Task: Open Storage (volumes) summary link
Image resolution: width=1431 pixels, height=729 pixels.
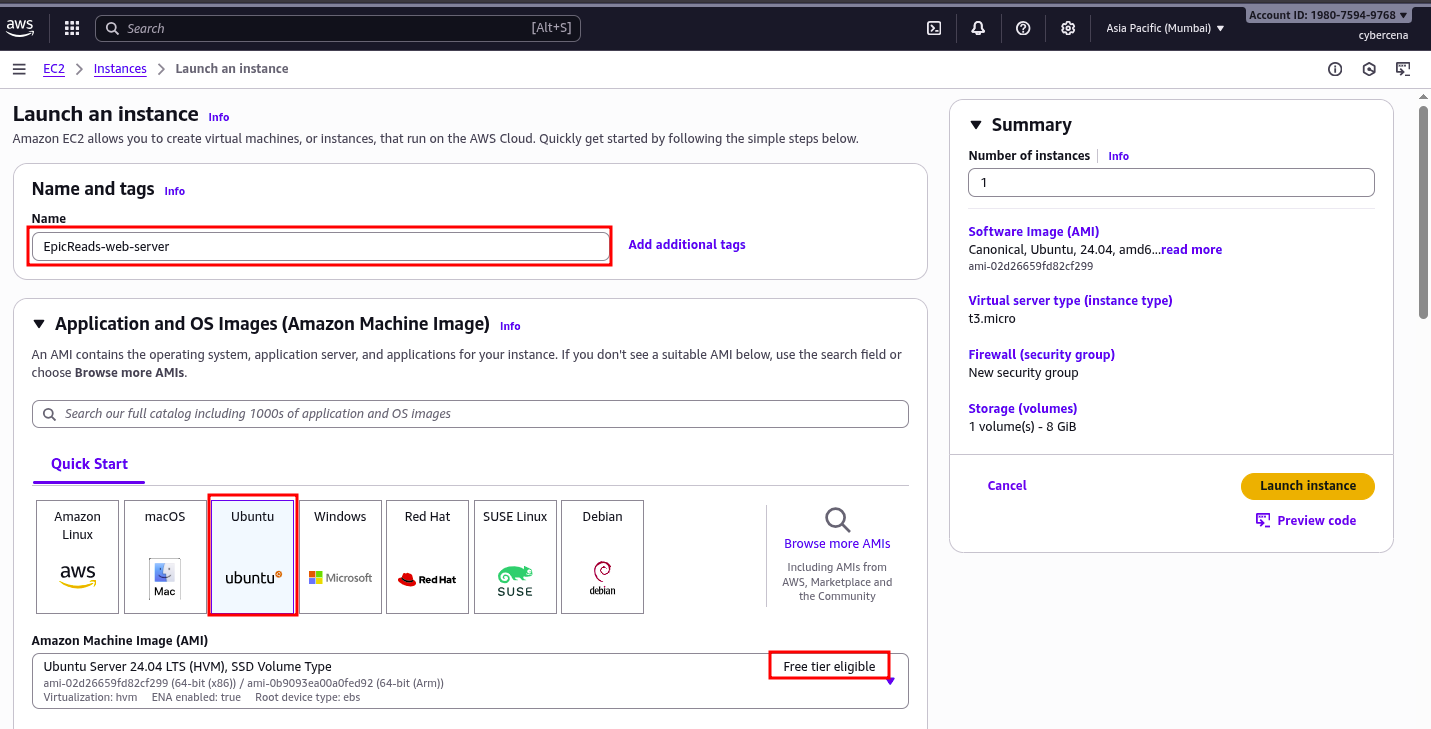Action: tap(1023, 408)
